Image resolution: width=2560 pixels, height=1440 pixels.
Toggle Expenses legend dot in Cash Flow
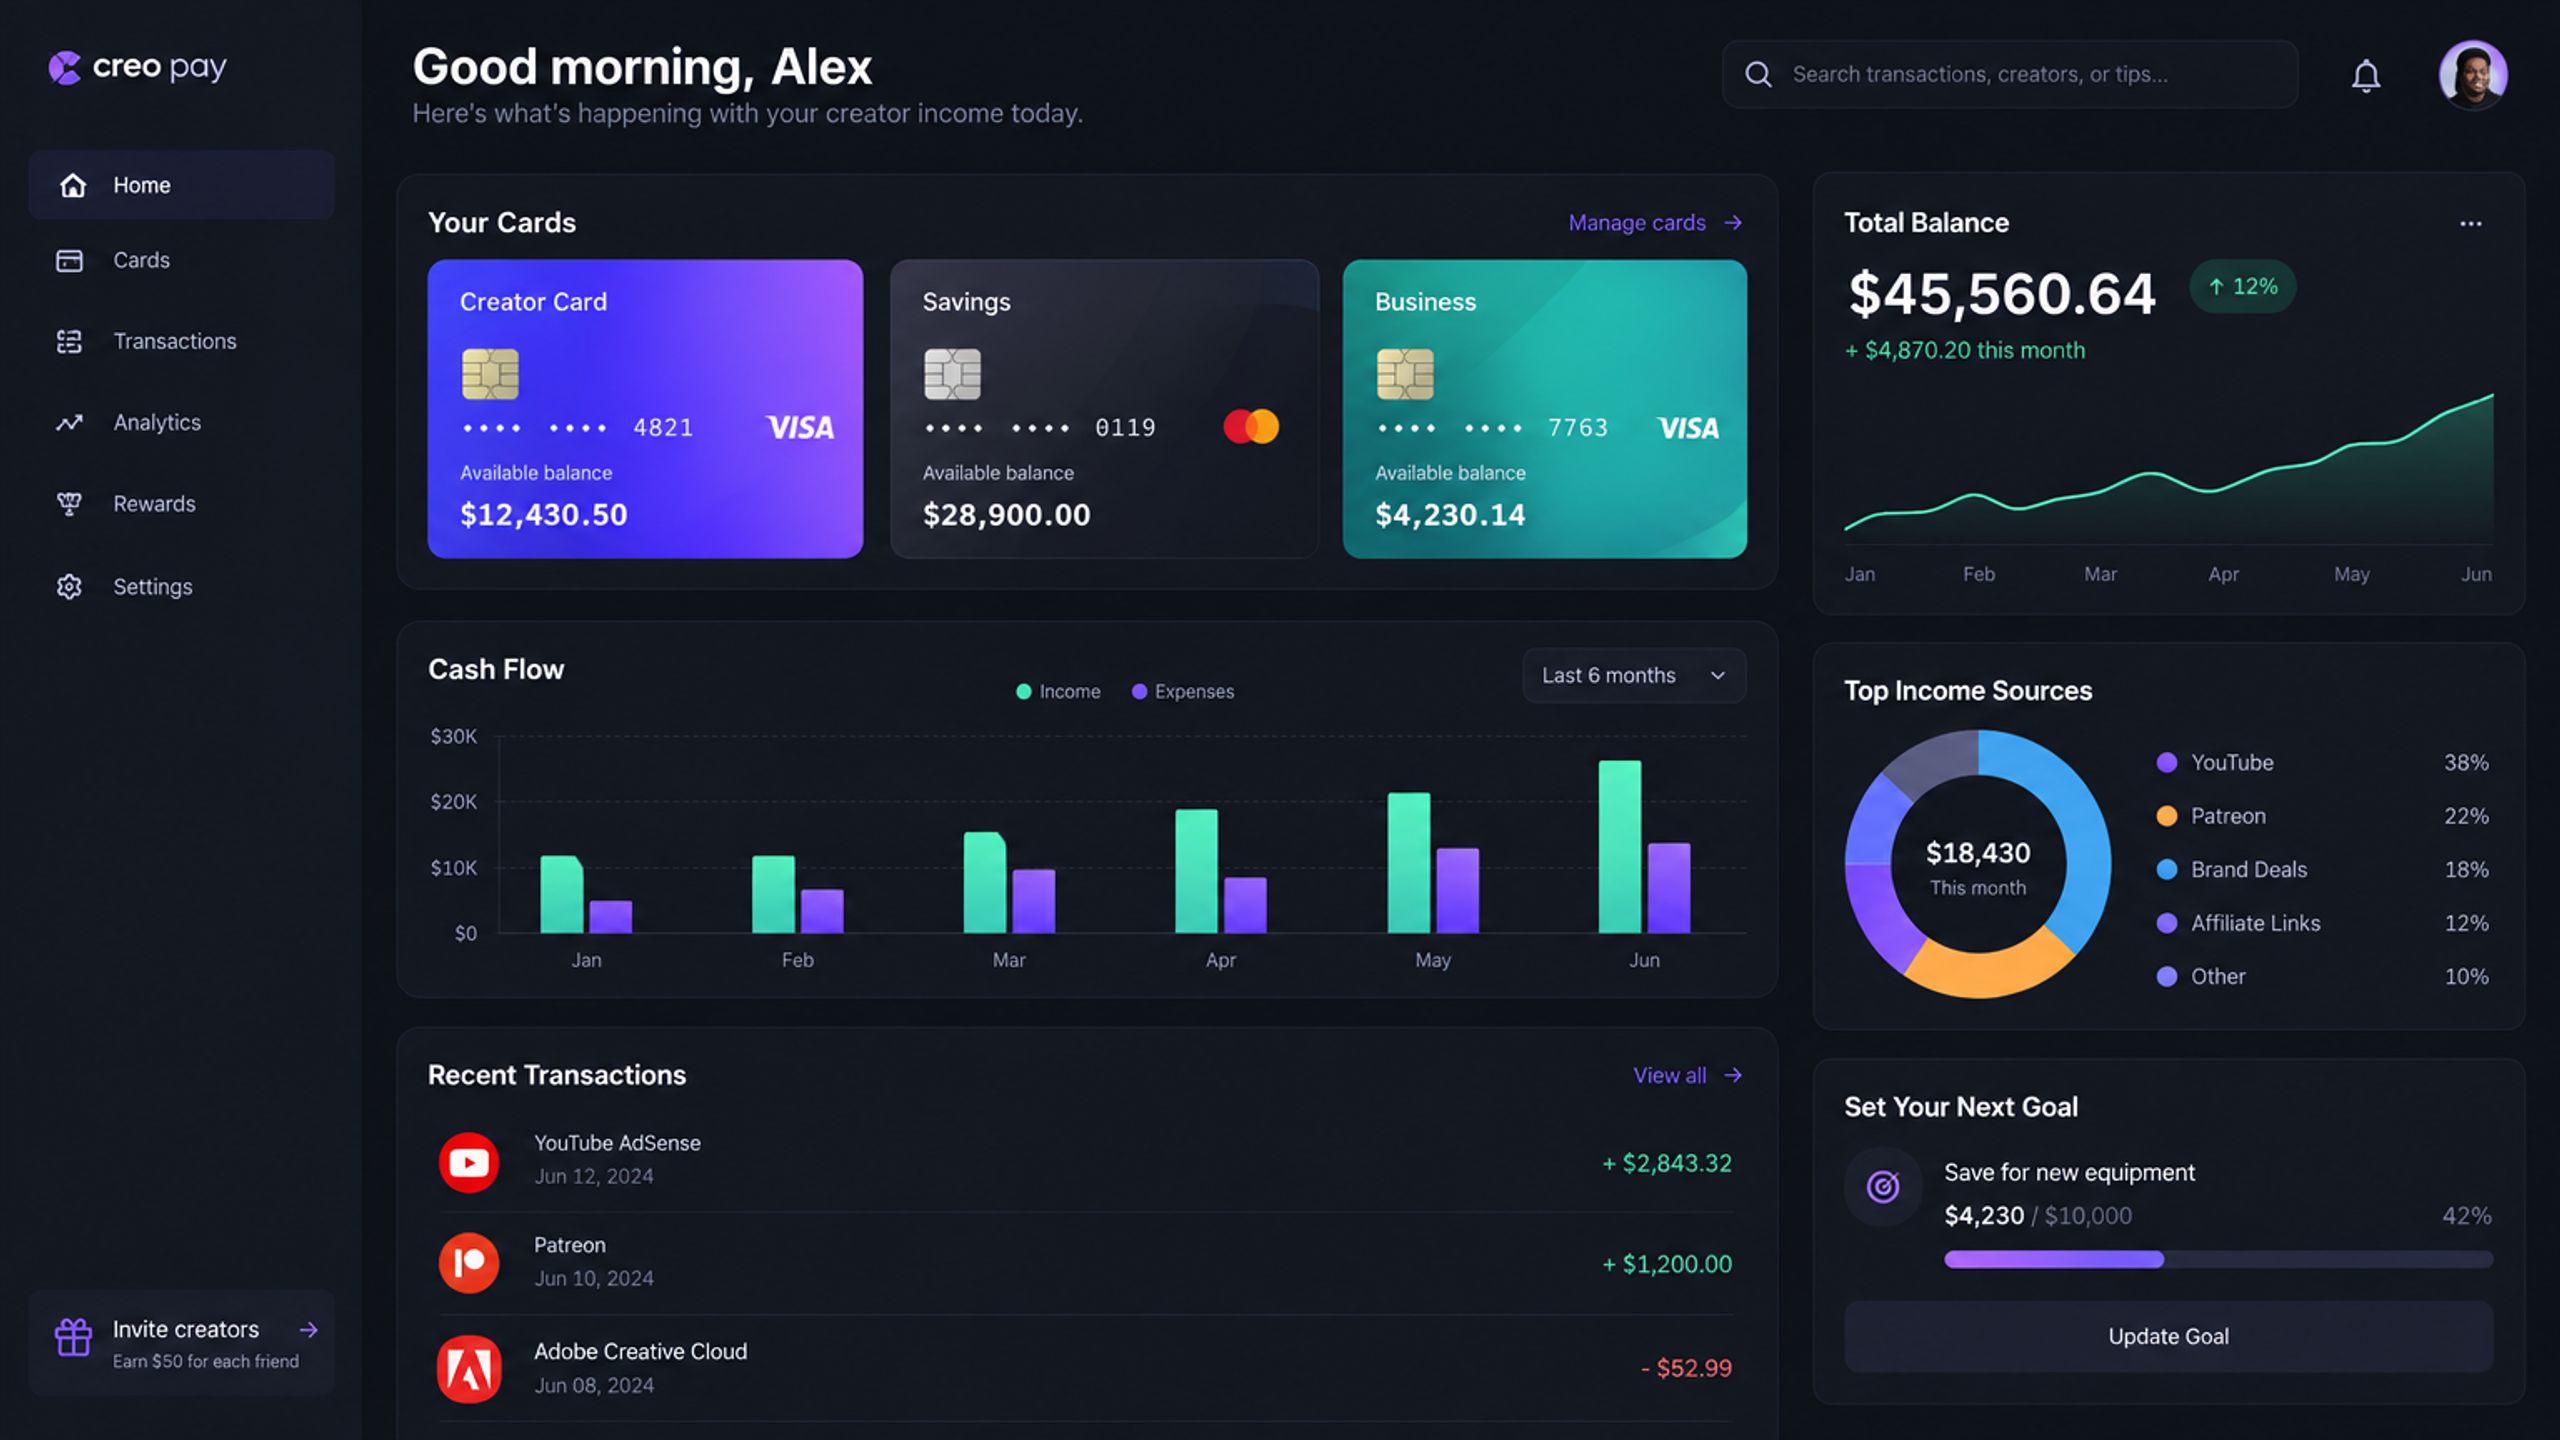(1139, 692)
